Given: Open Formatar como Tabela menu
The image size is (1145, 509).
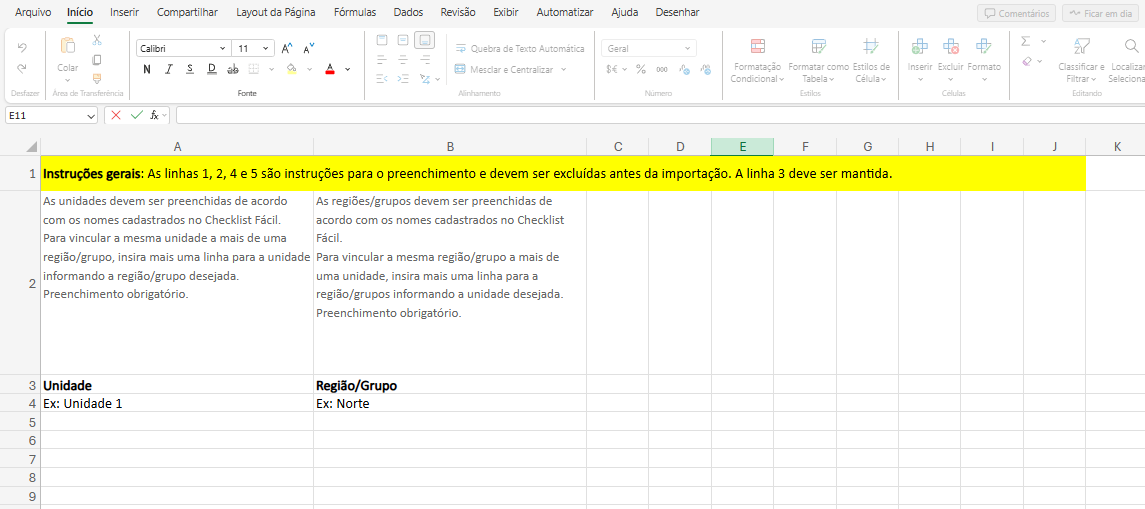Looking at the screenshot, I should click(819, 60).
